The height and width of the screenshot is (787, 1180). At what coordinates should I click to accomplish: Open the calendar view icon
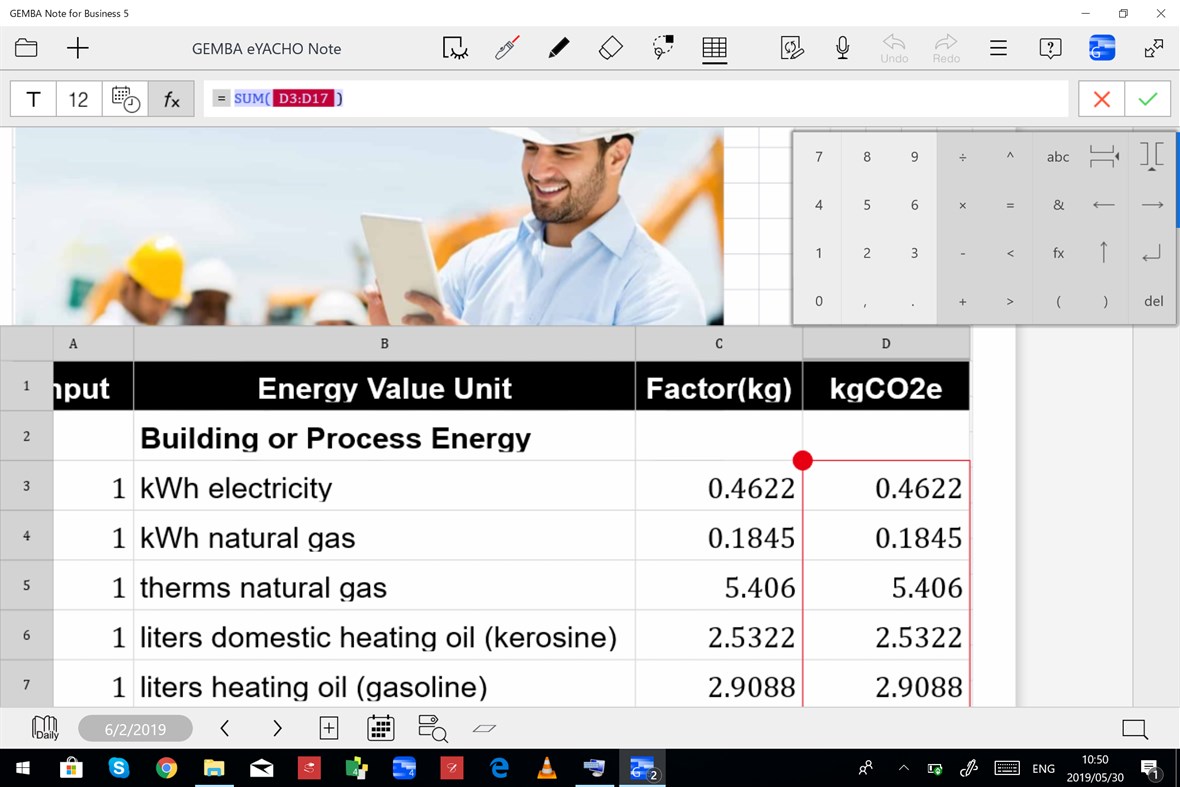381,728
